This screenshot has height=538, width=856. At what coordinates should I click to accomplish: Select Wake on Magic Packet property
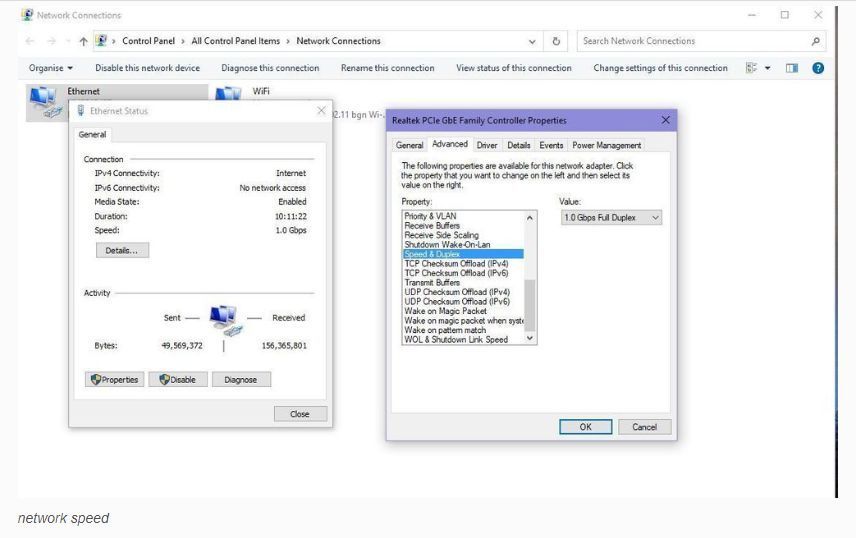coord(463,311)
